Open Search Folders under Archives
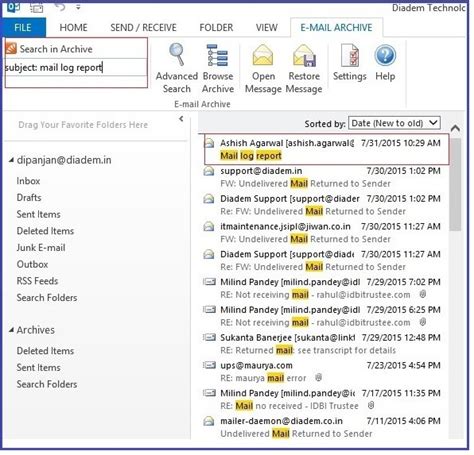 (47, 384)
